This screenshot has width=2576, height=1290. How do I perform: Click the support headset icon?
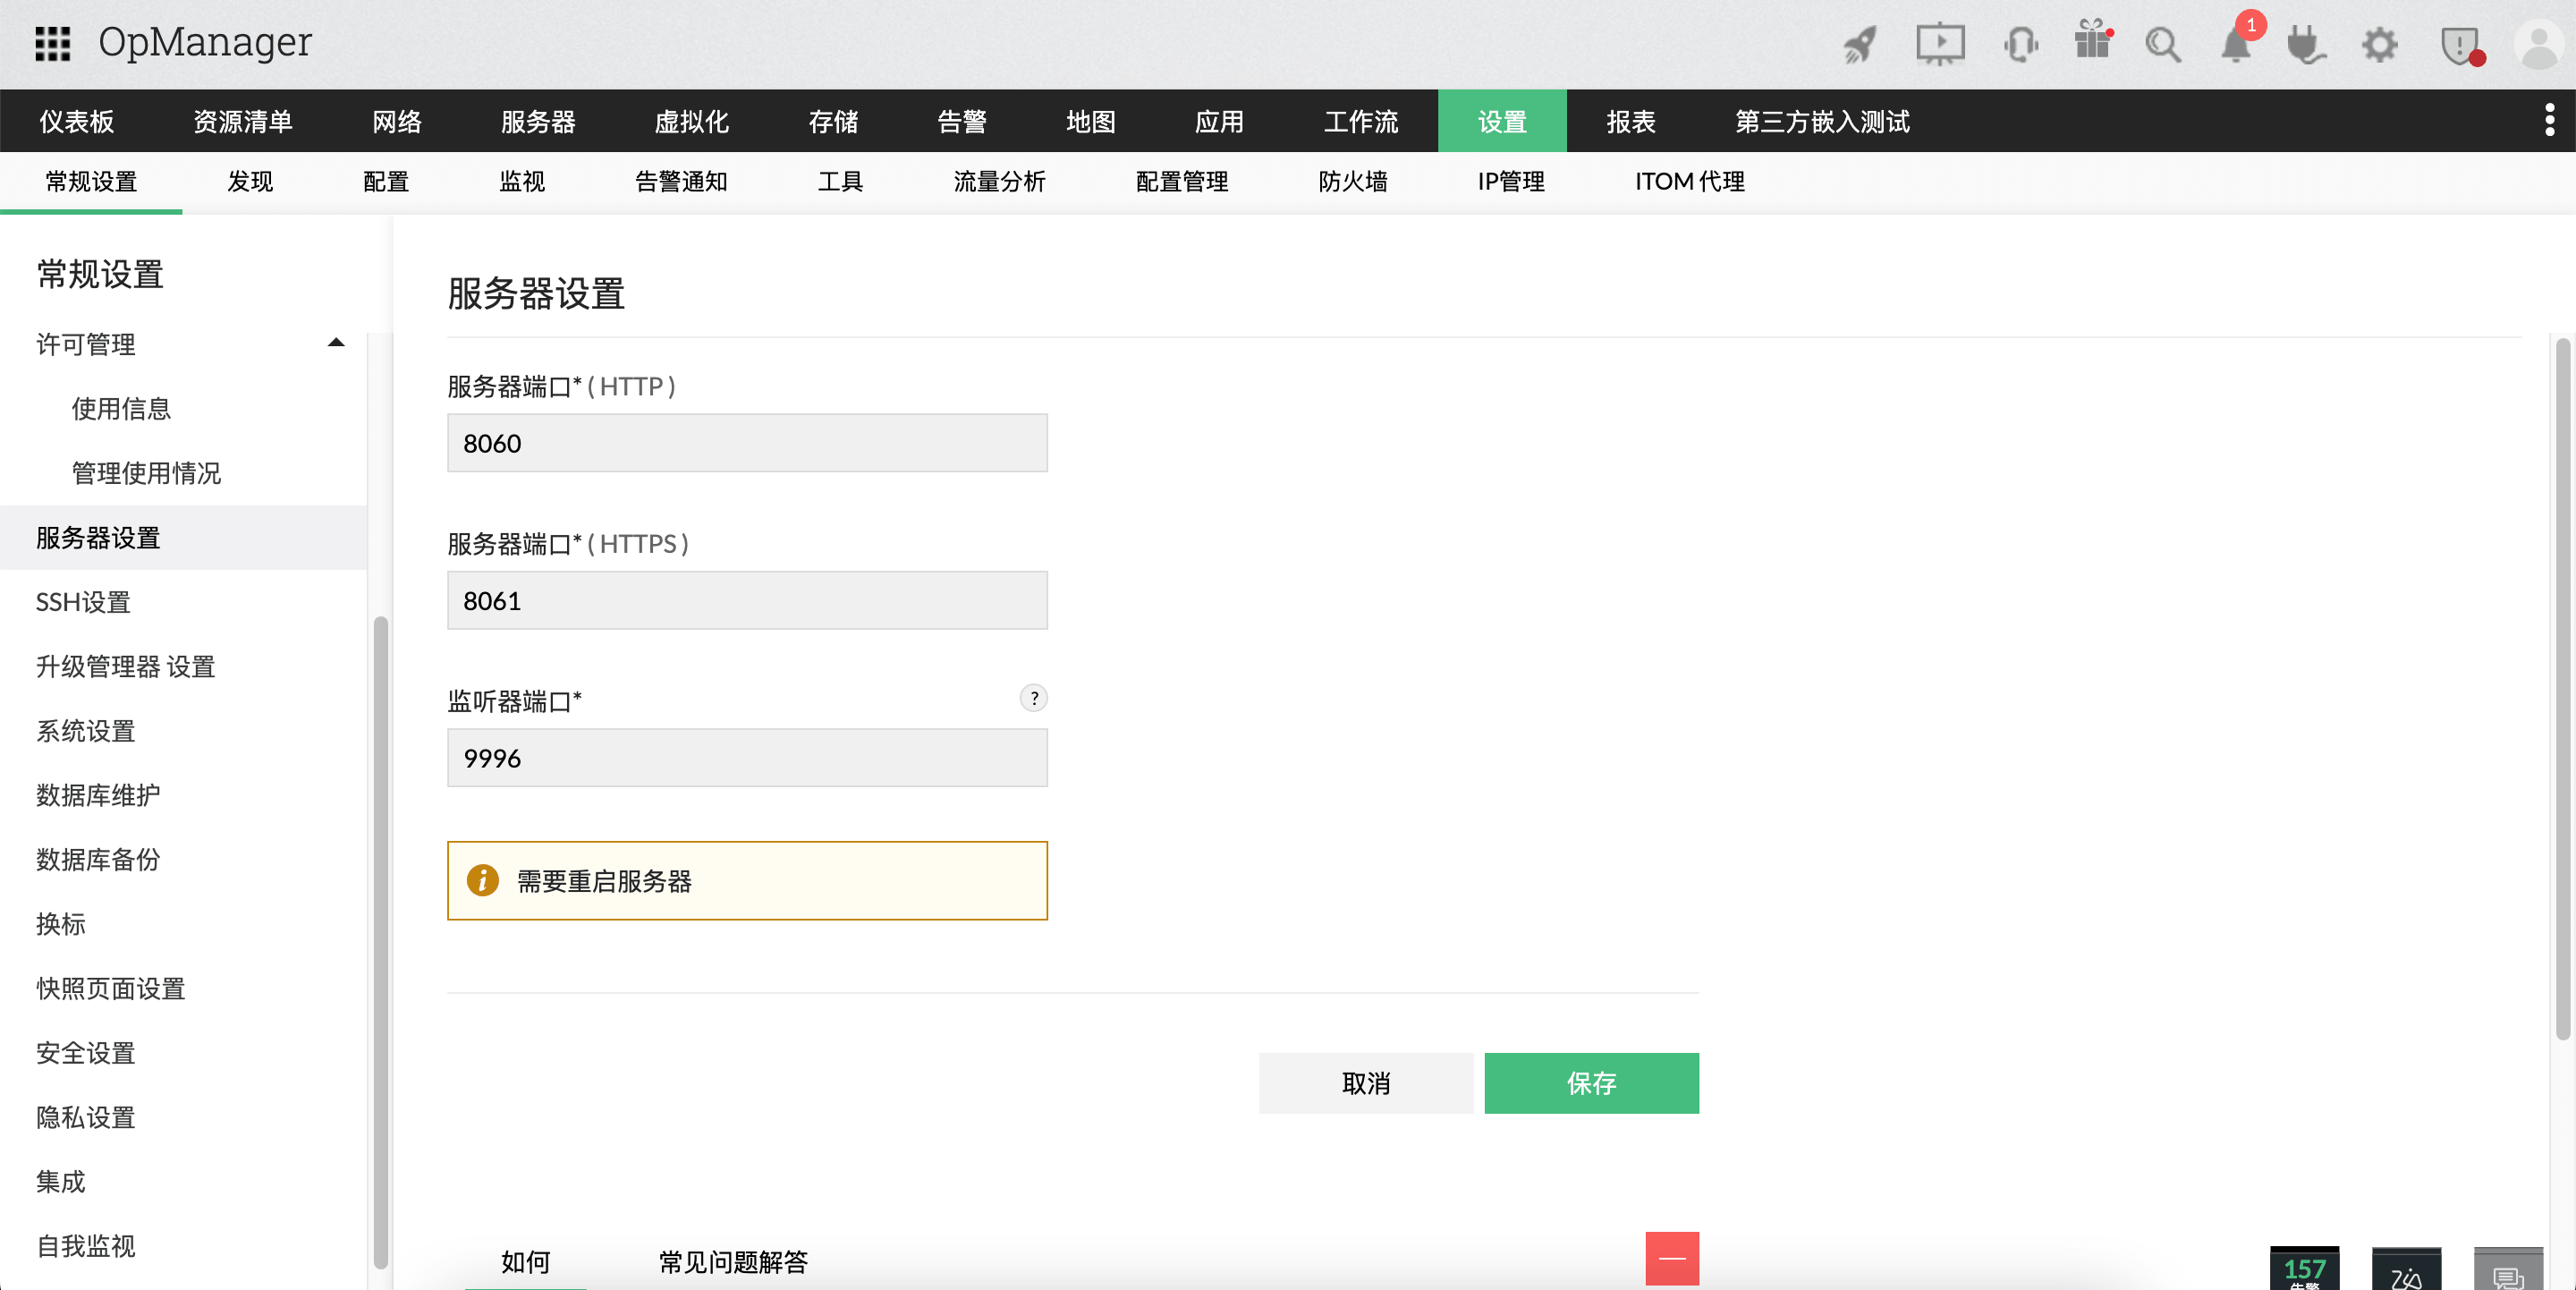[x=2020, y=44]
